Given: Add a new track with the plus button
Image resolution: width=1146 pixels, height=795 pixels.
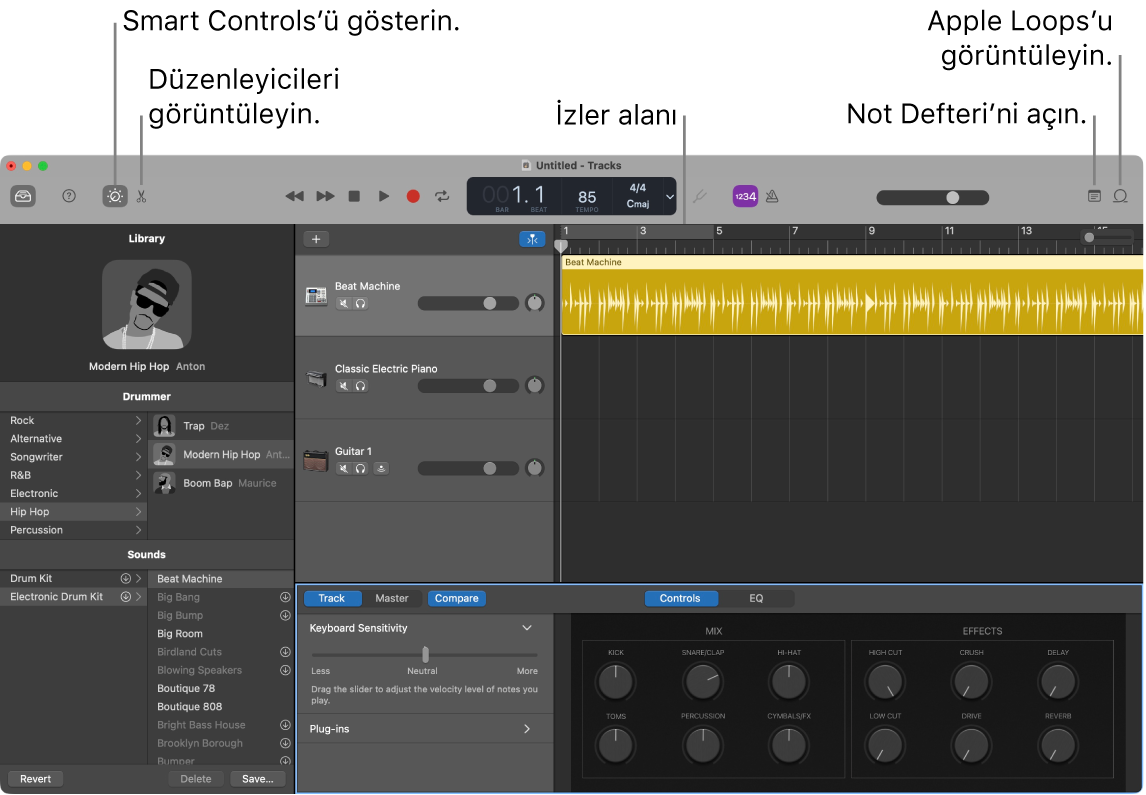Looking at the screenshot, I should 315,239.
